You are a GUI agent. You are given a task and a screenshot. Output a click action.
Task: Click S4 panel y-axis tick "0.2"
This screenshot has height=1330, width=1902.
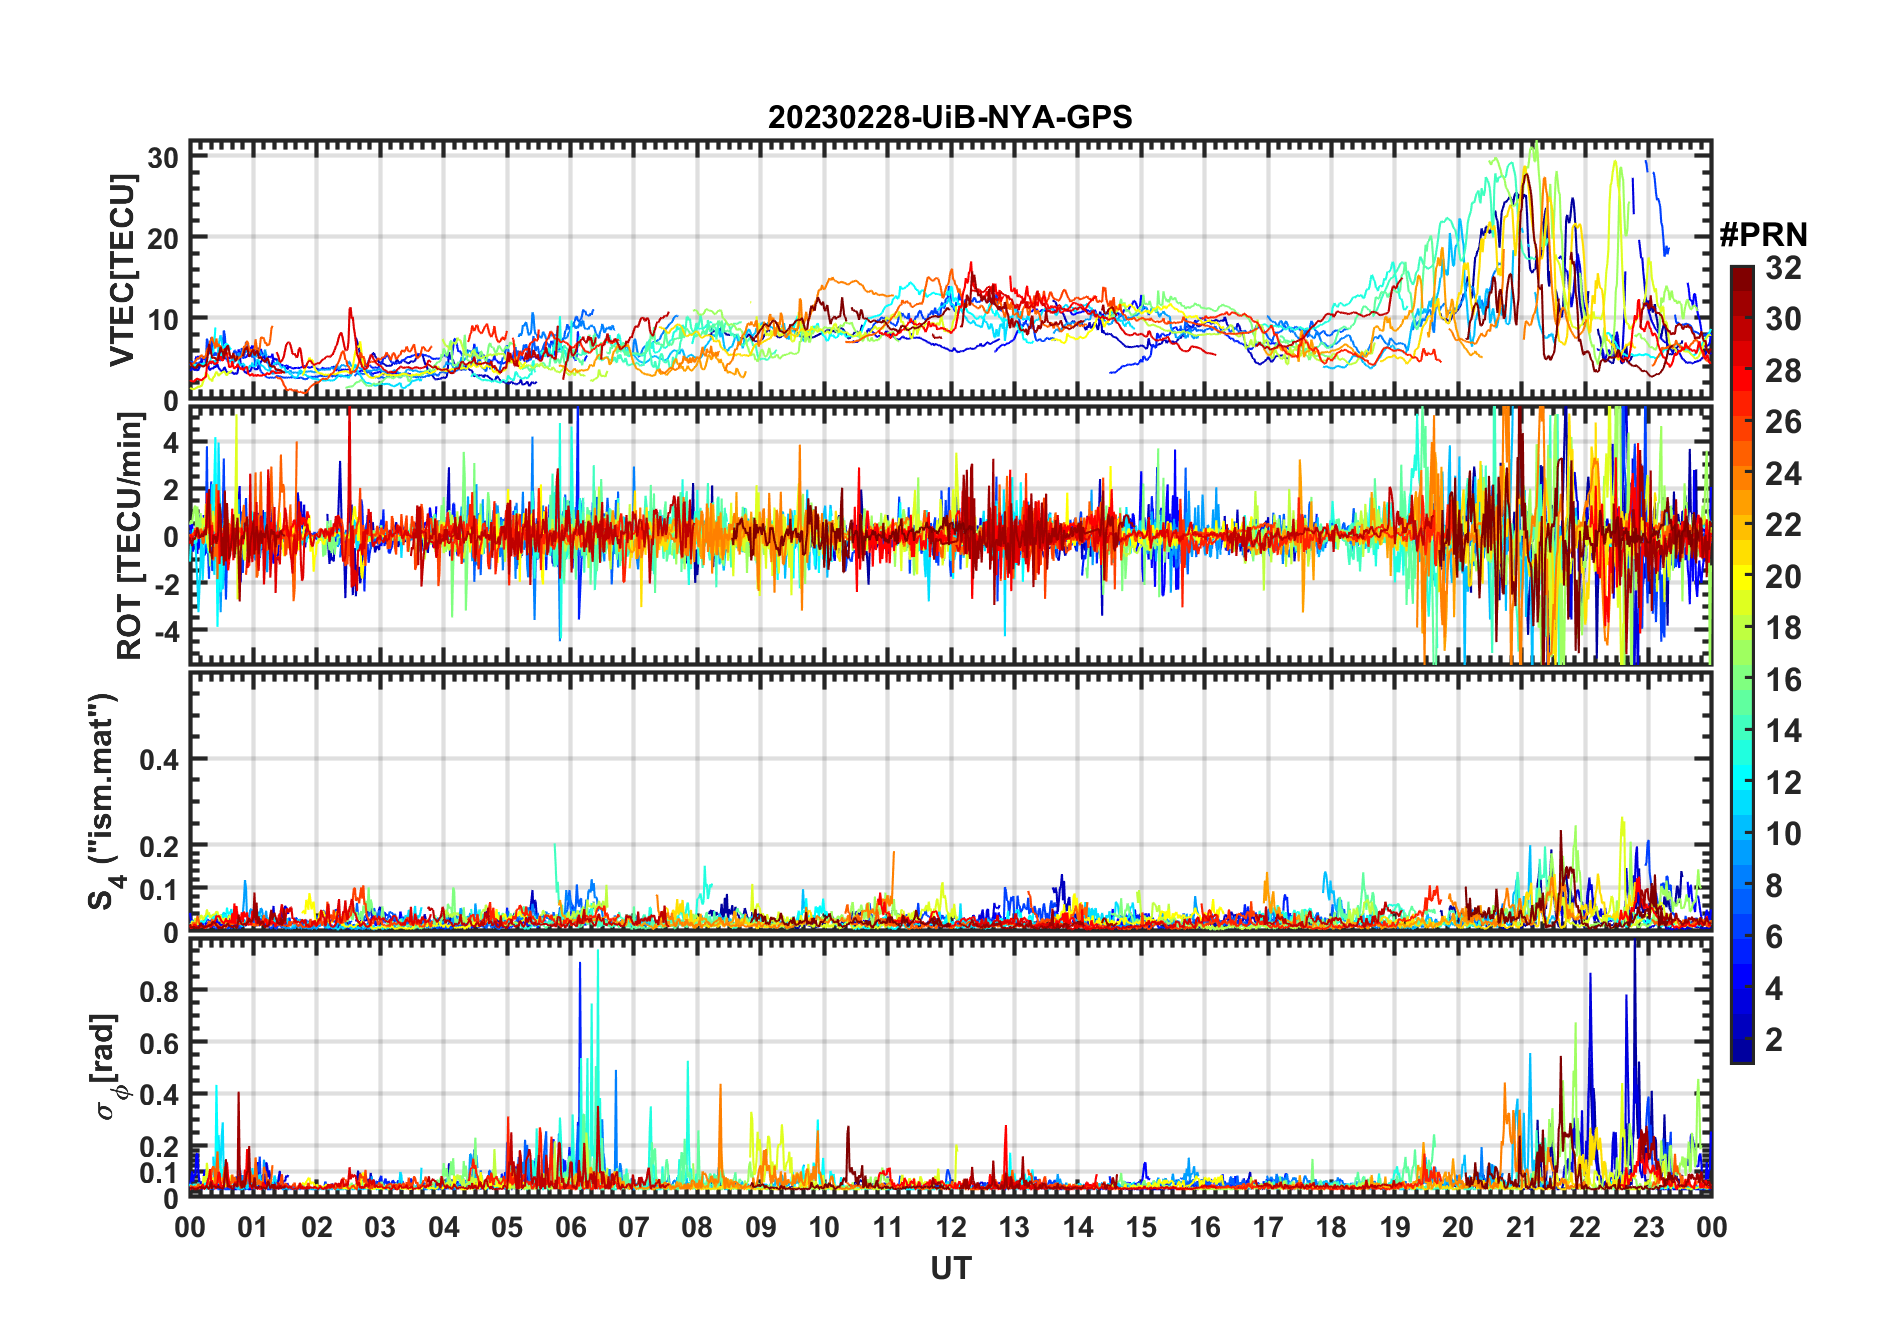coord(159,846)
